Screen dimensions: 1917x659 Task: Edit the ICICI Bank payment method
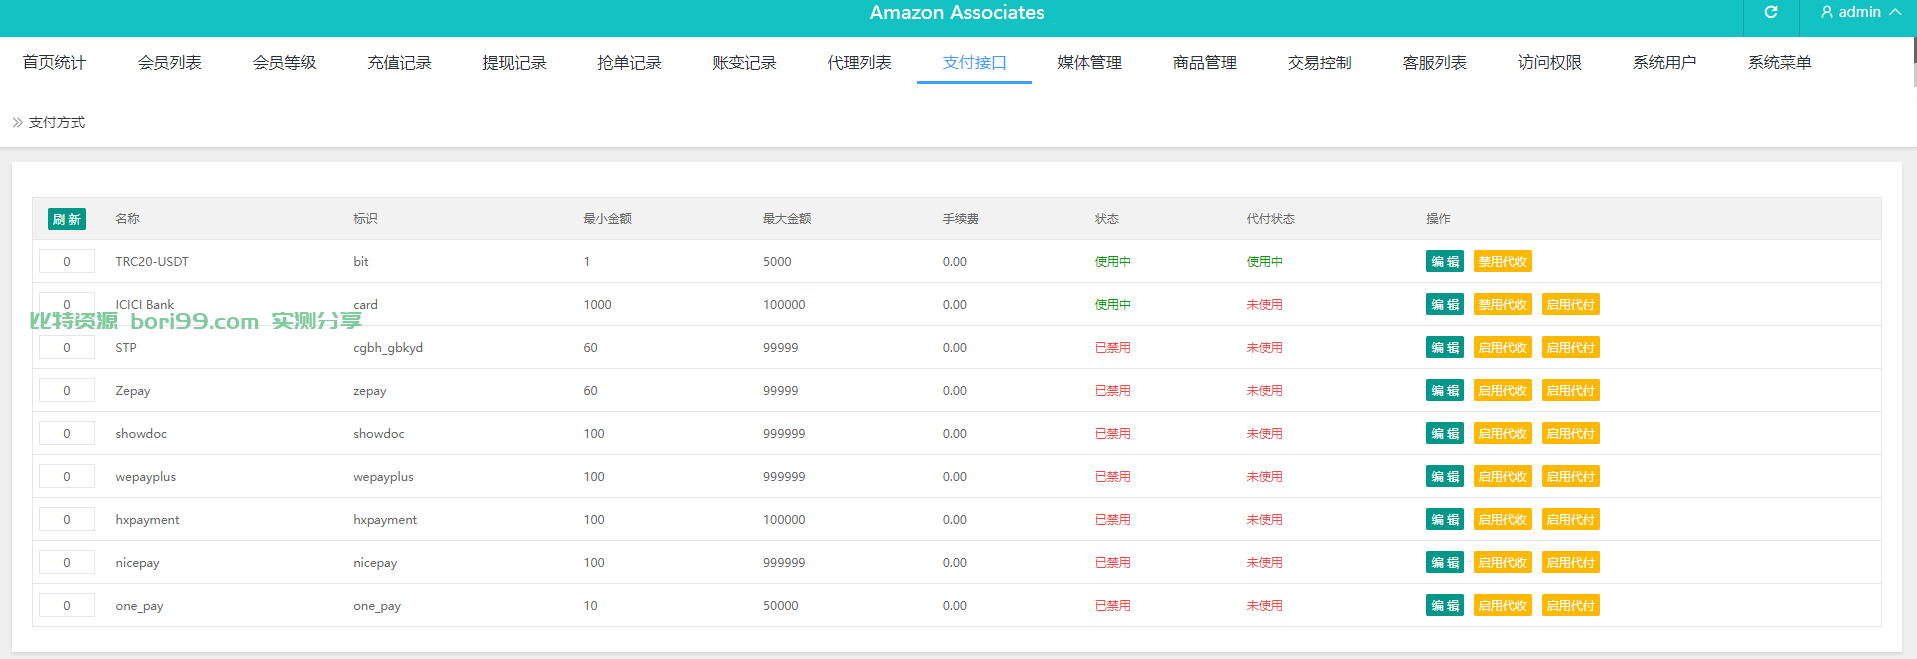1445,304
